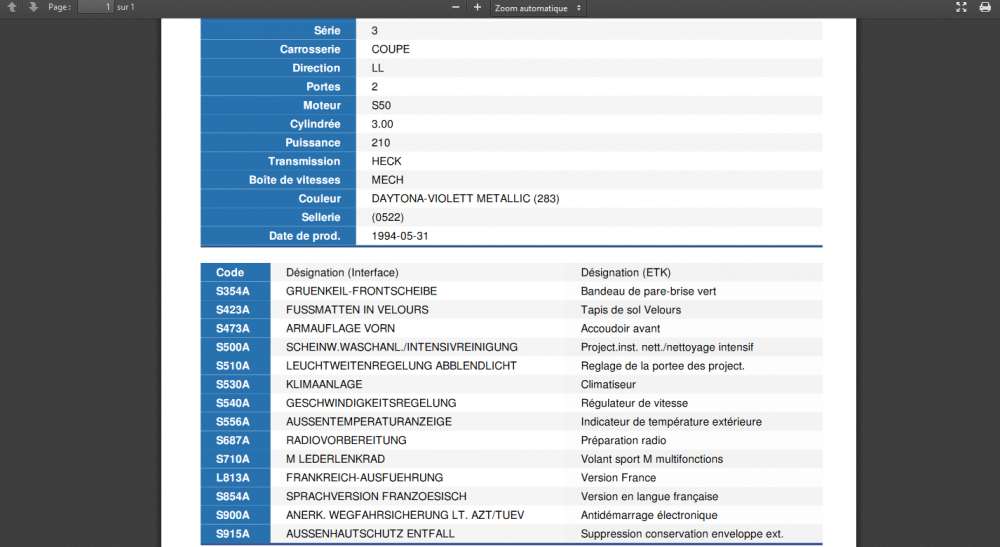1000x547 pixels.
Task: Click KLIMAANLAGE designation
Action: [324, 384]
